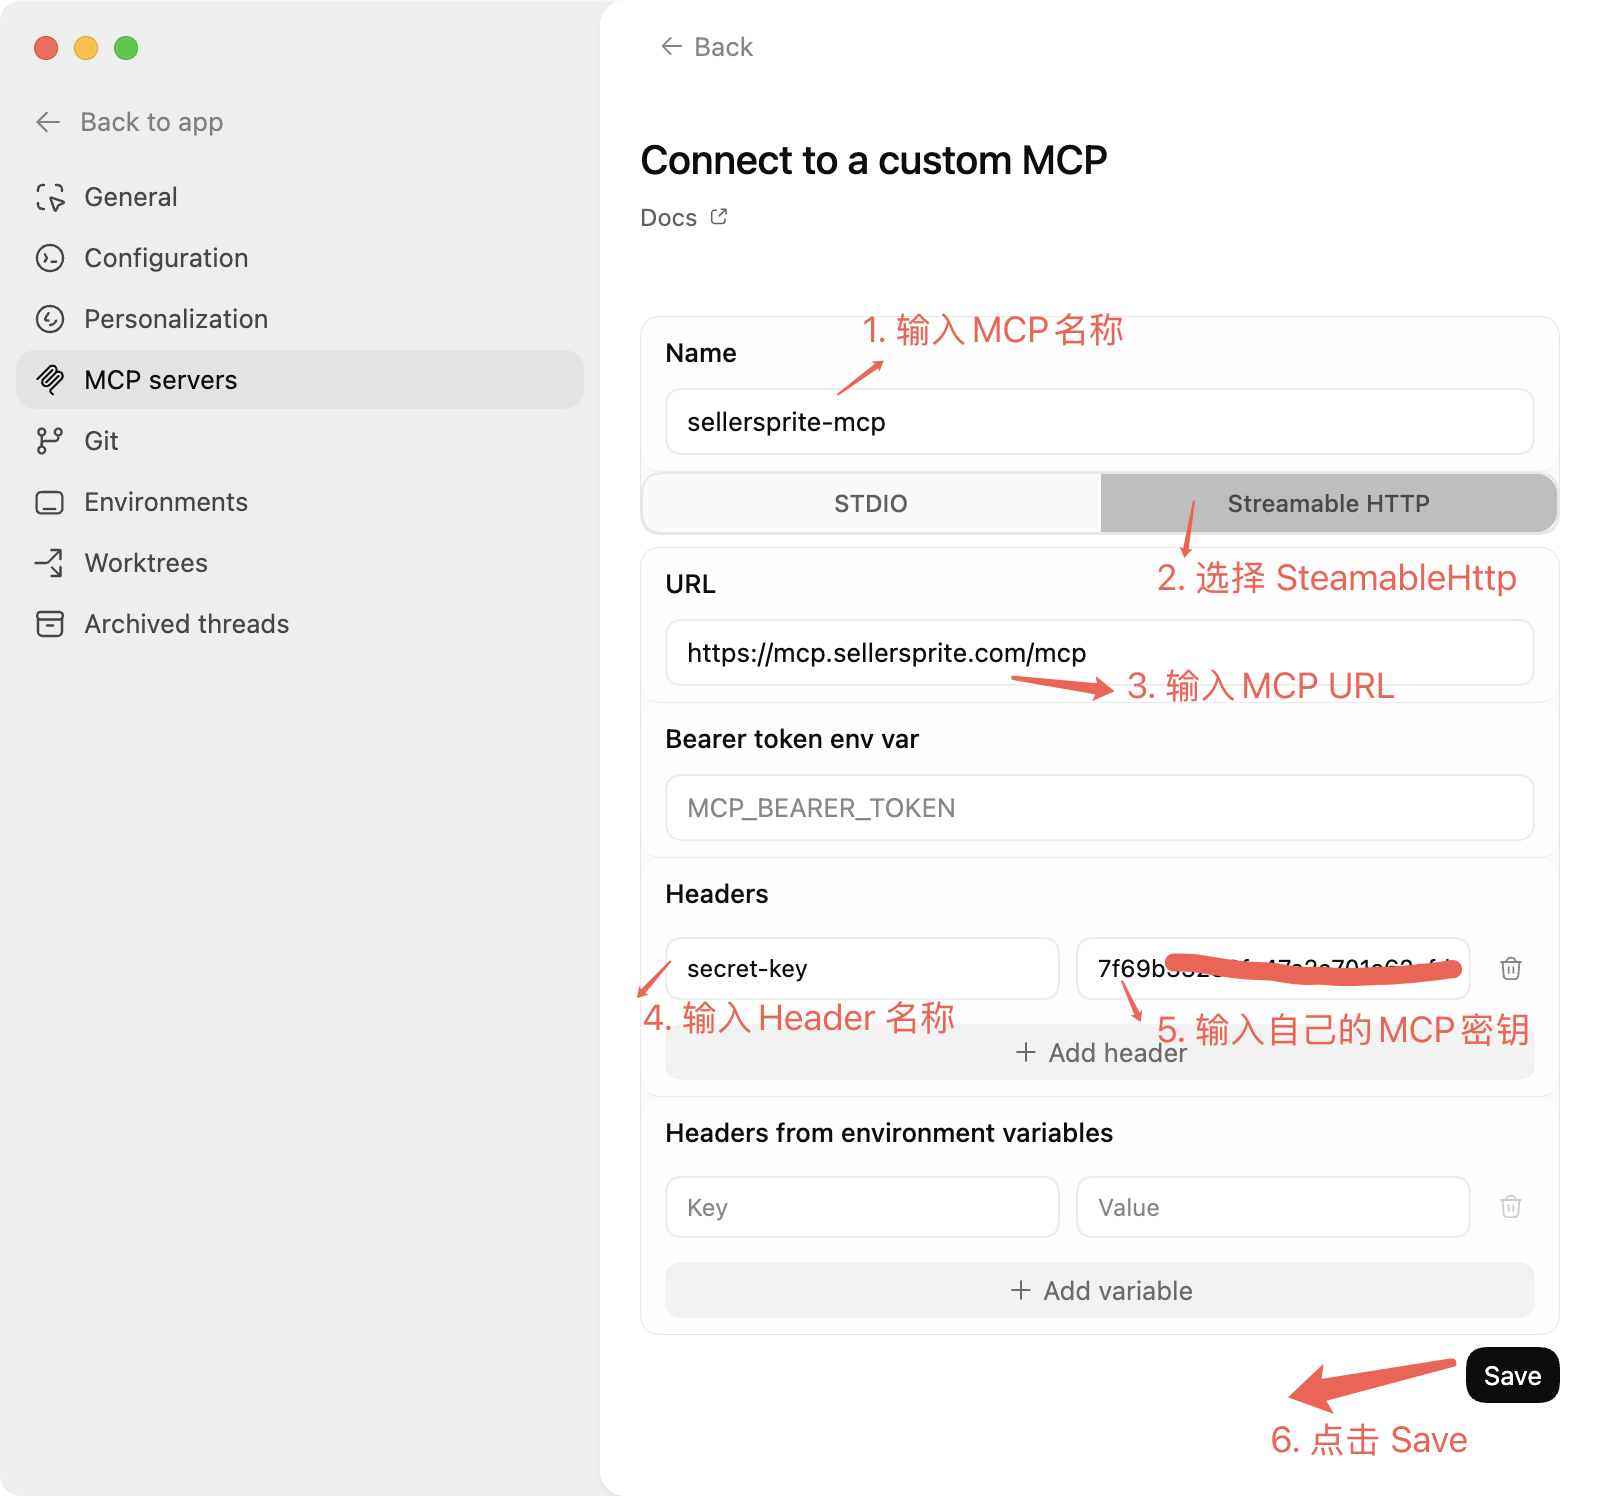This screenshot has height=1496, width=1600.
Task: Delete the secret-key header row
Action: (x=1510, y=968)
